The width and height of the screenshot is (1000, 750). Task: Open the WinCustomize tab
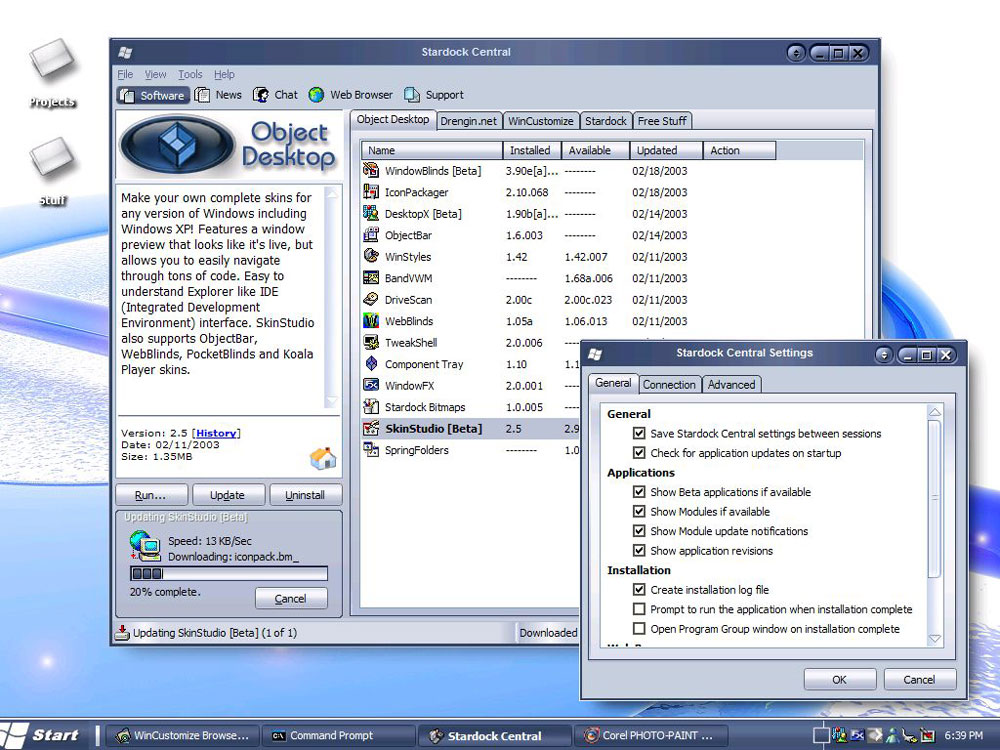pyautogui.click(x=540, y=121)
